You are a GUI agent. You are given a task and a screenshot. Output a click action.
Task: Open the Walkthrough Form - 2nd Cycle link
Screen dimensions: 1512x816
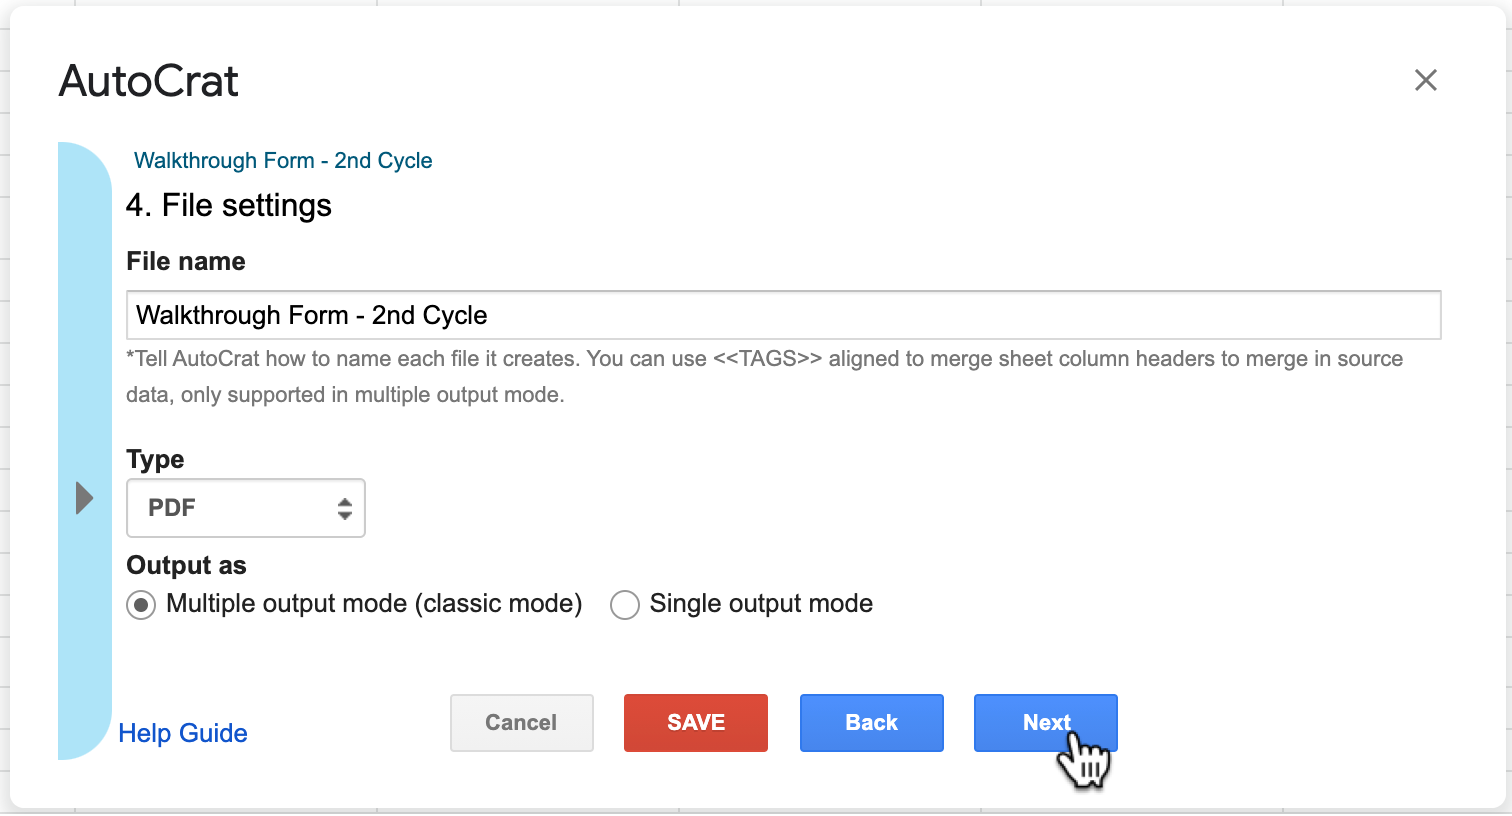283,160
